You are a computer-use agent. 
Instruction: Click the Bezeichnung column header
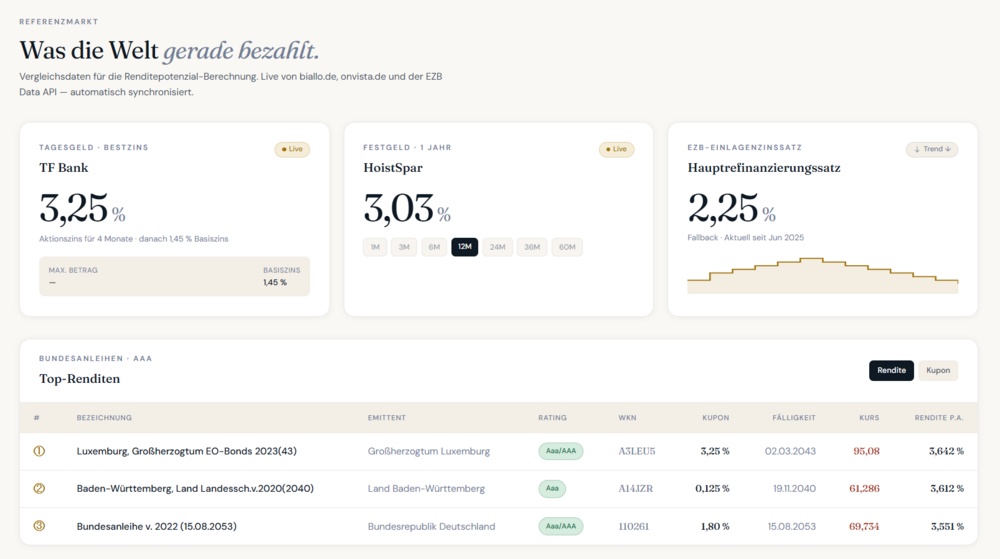(104, 418)
